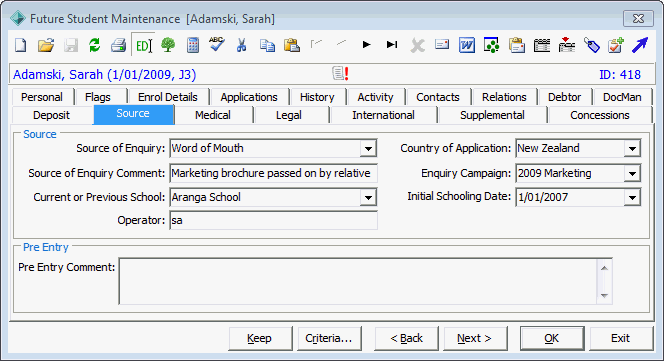Open the Country of Application dropdown

coord(632,148)
